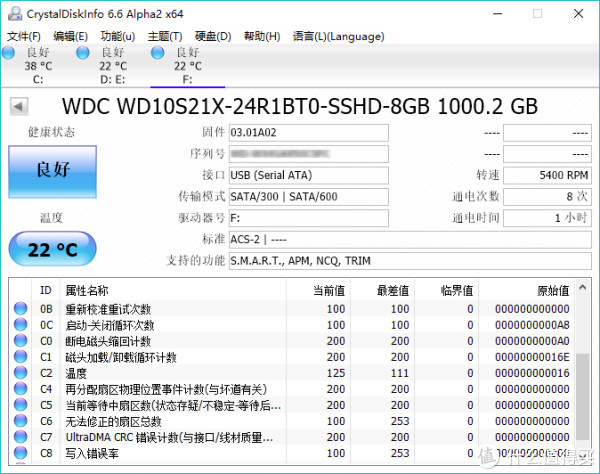Open the 语言(L)(Language) menu
This screenshot has width=600, height=474.
pos(338,36)
